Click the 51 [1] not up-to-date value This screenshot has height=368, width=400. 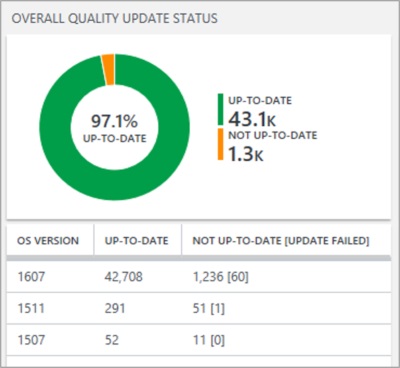tap(209, 308)
